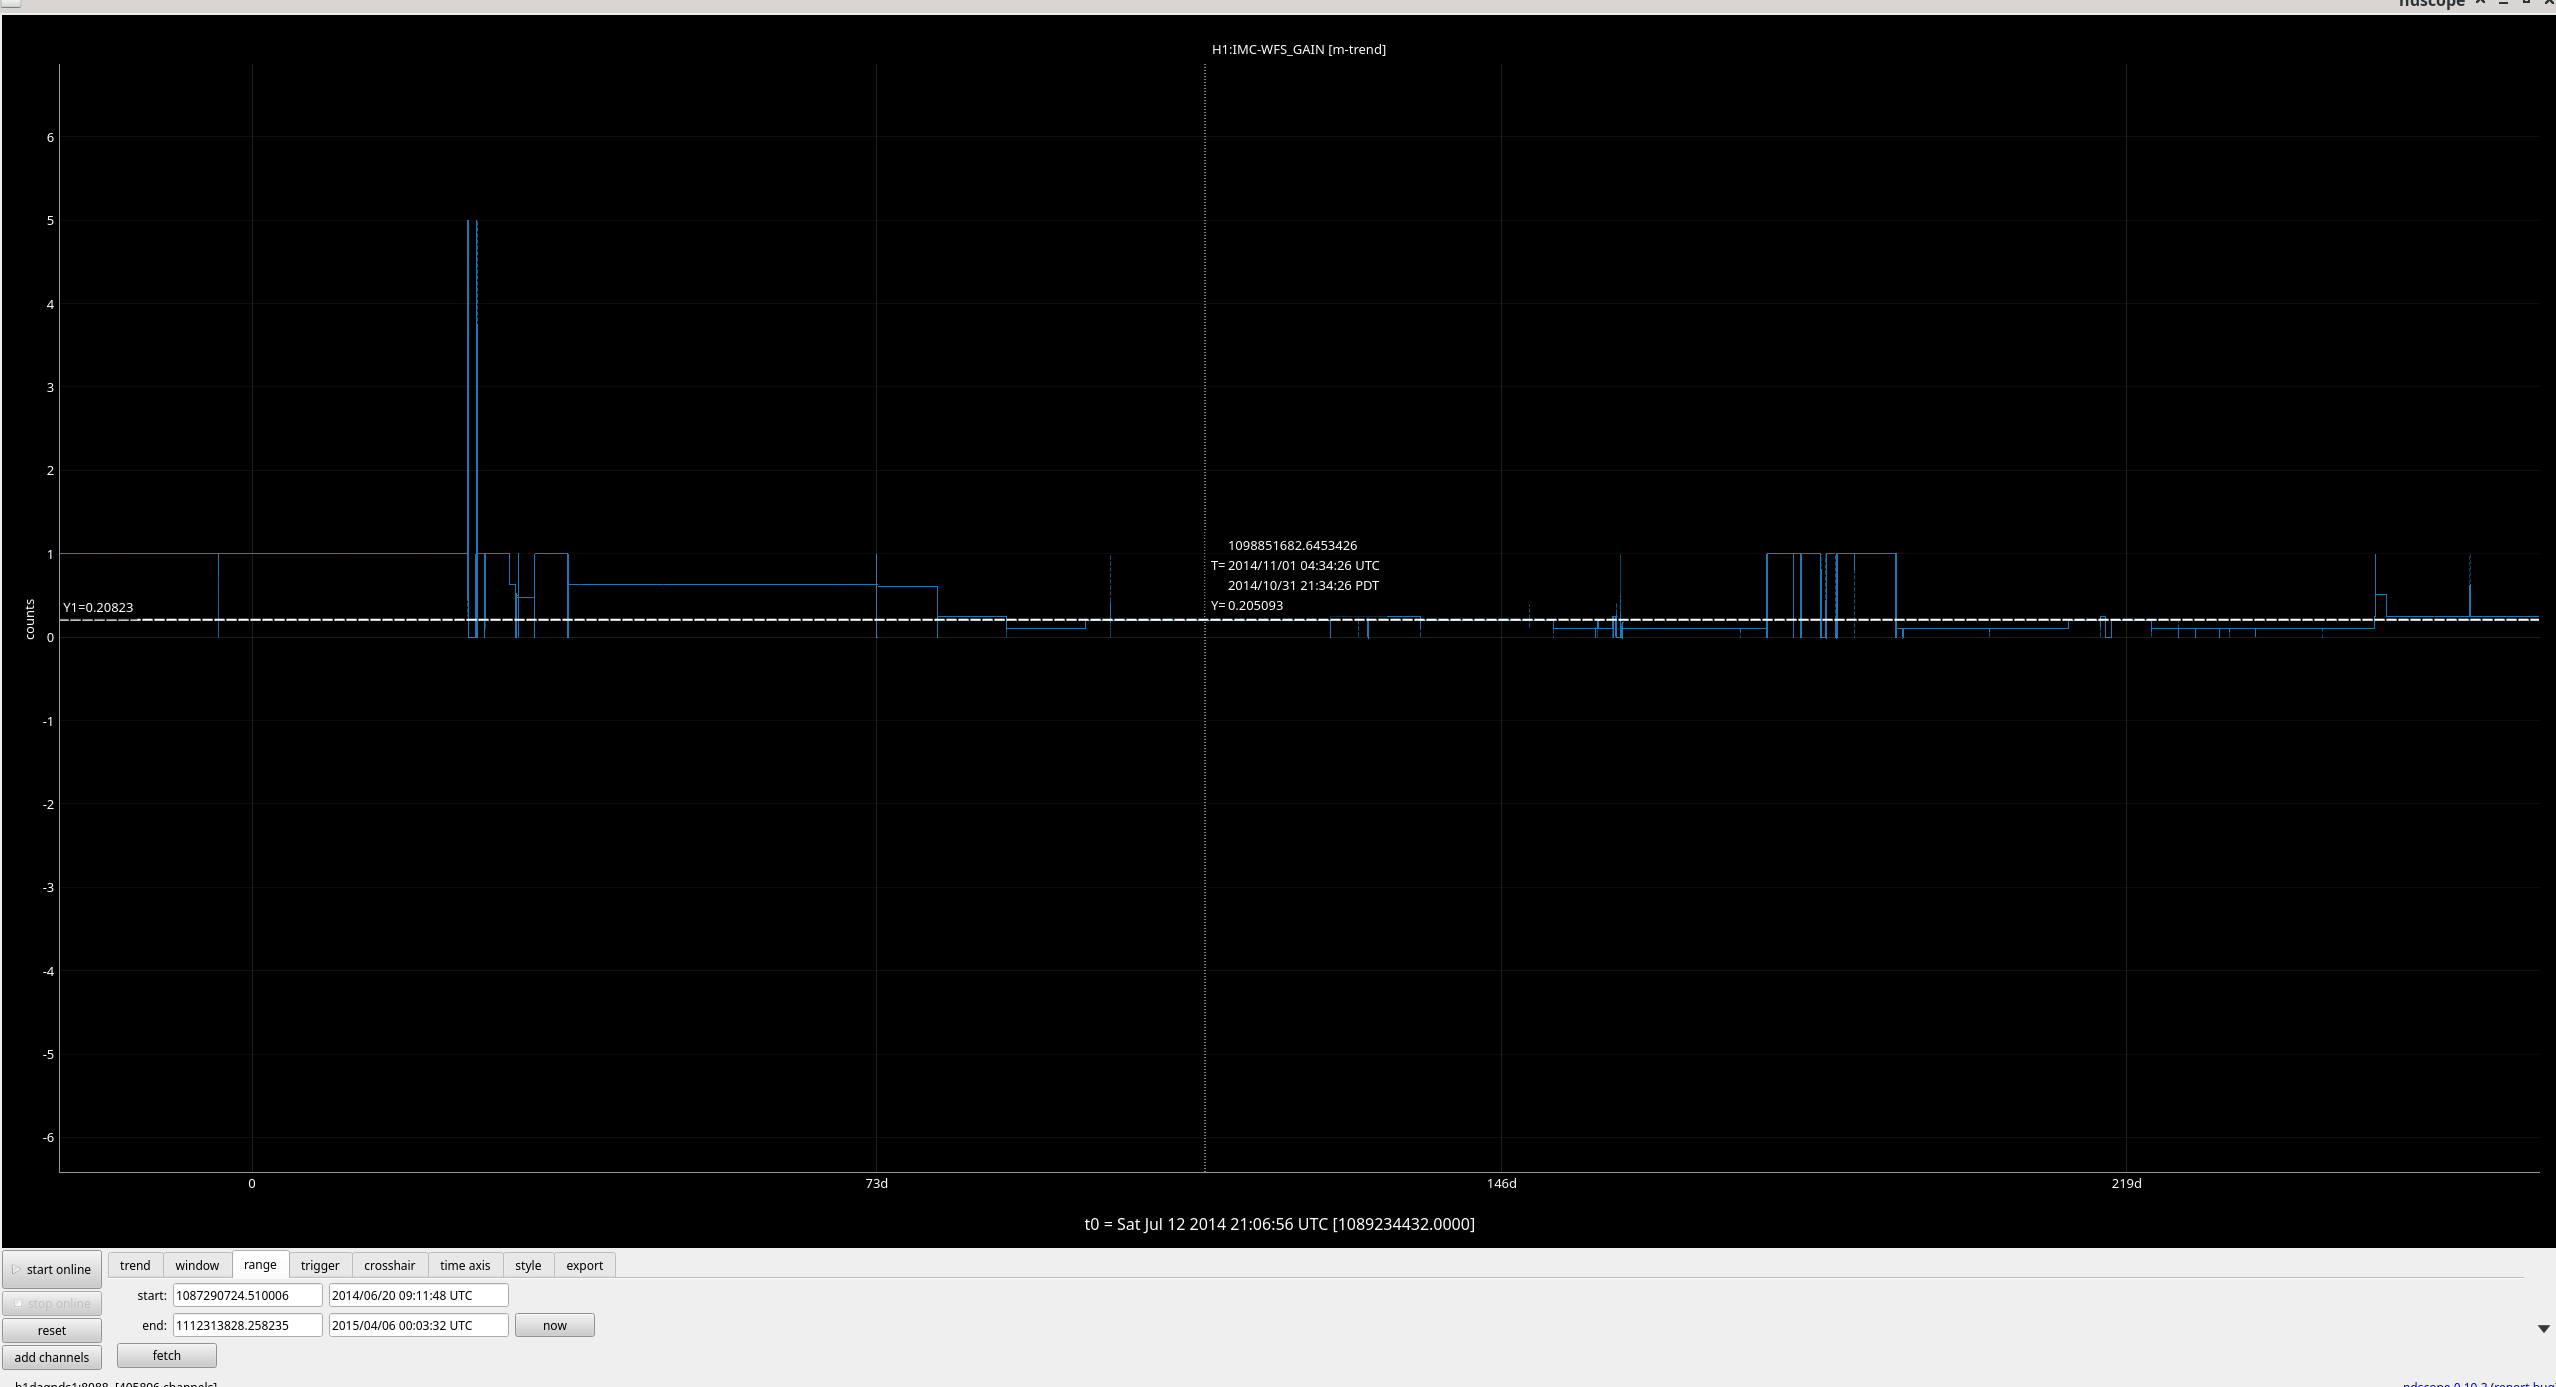The image size is (2556, 1387).
Task: Click the start UTC date field
Action: [x=418, y=1295]
